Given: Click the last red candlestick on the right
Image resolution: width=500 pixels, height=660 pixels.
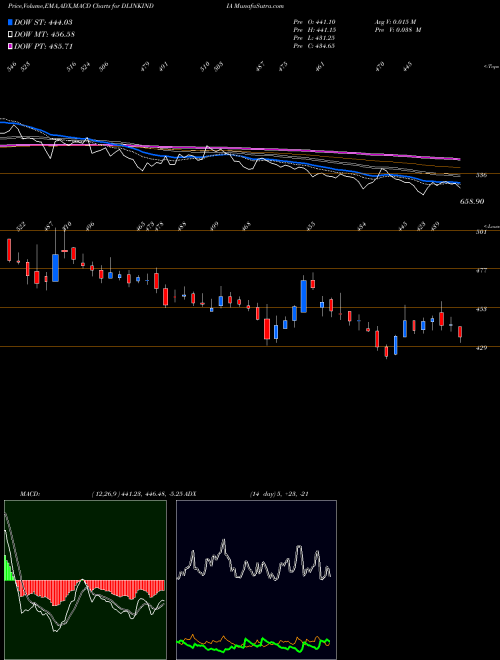Looking at the screenshot, I should [460, 332].
